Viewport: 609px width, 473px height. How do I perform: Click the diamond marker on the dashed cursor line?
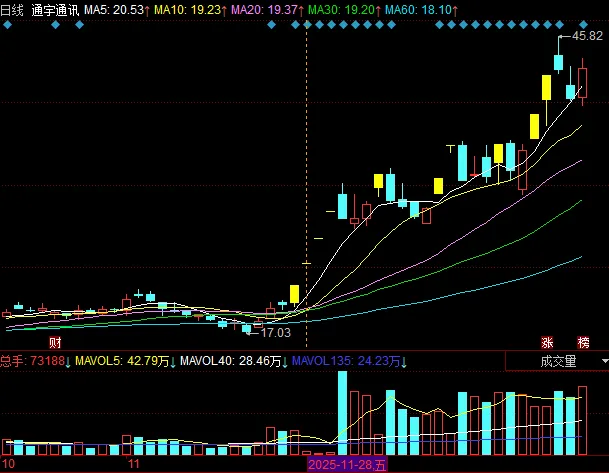click(x=307, y=25)
